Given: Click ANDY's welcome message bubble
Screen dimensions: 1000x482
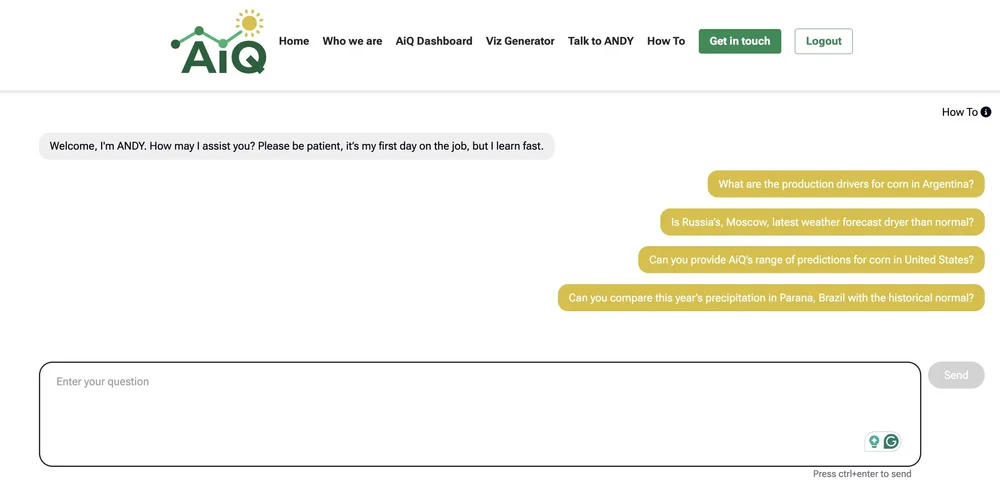Looking at the screenshot, I should point(297,146).
